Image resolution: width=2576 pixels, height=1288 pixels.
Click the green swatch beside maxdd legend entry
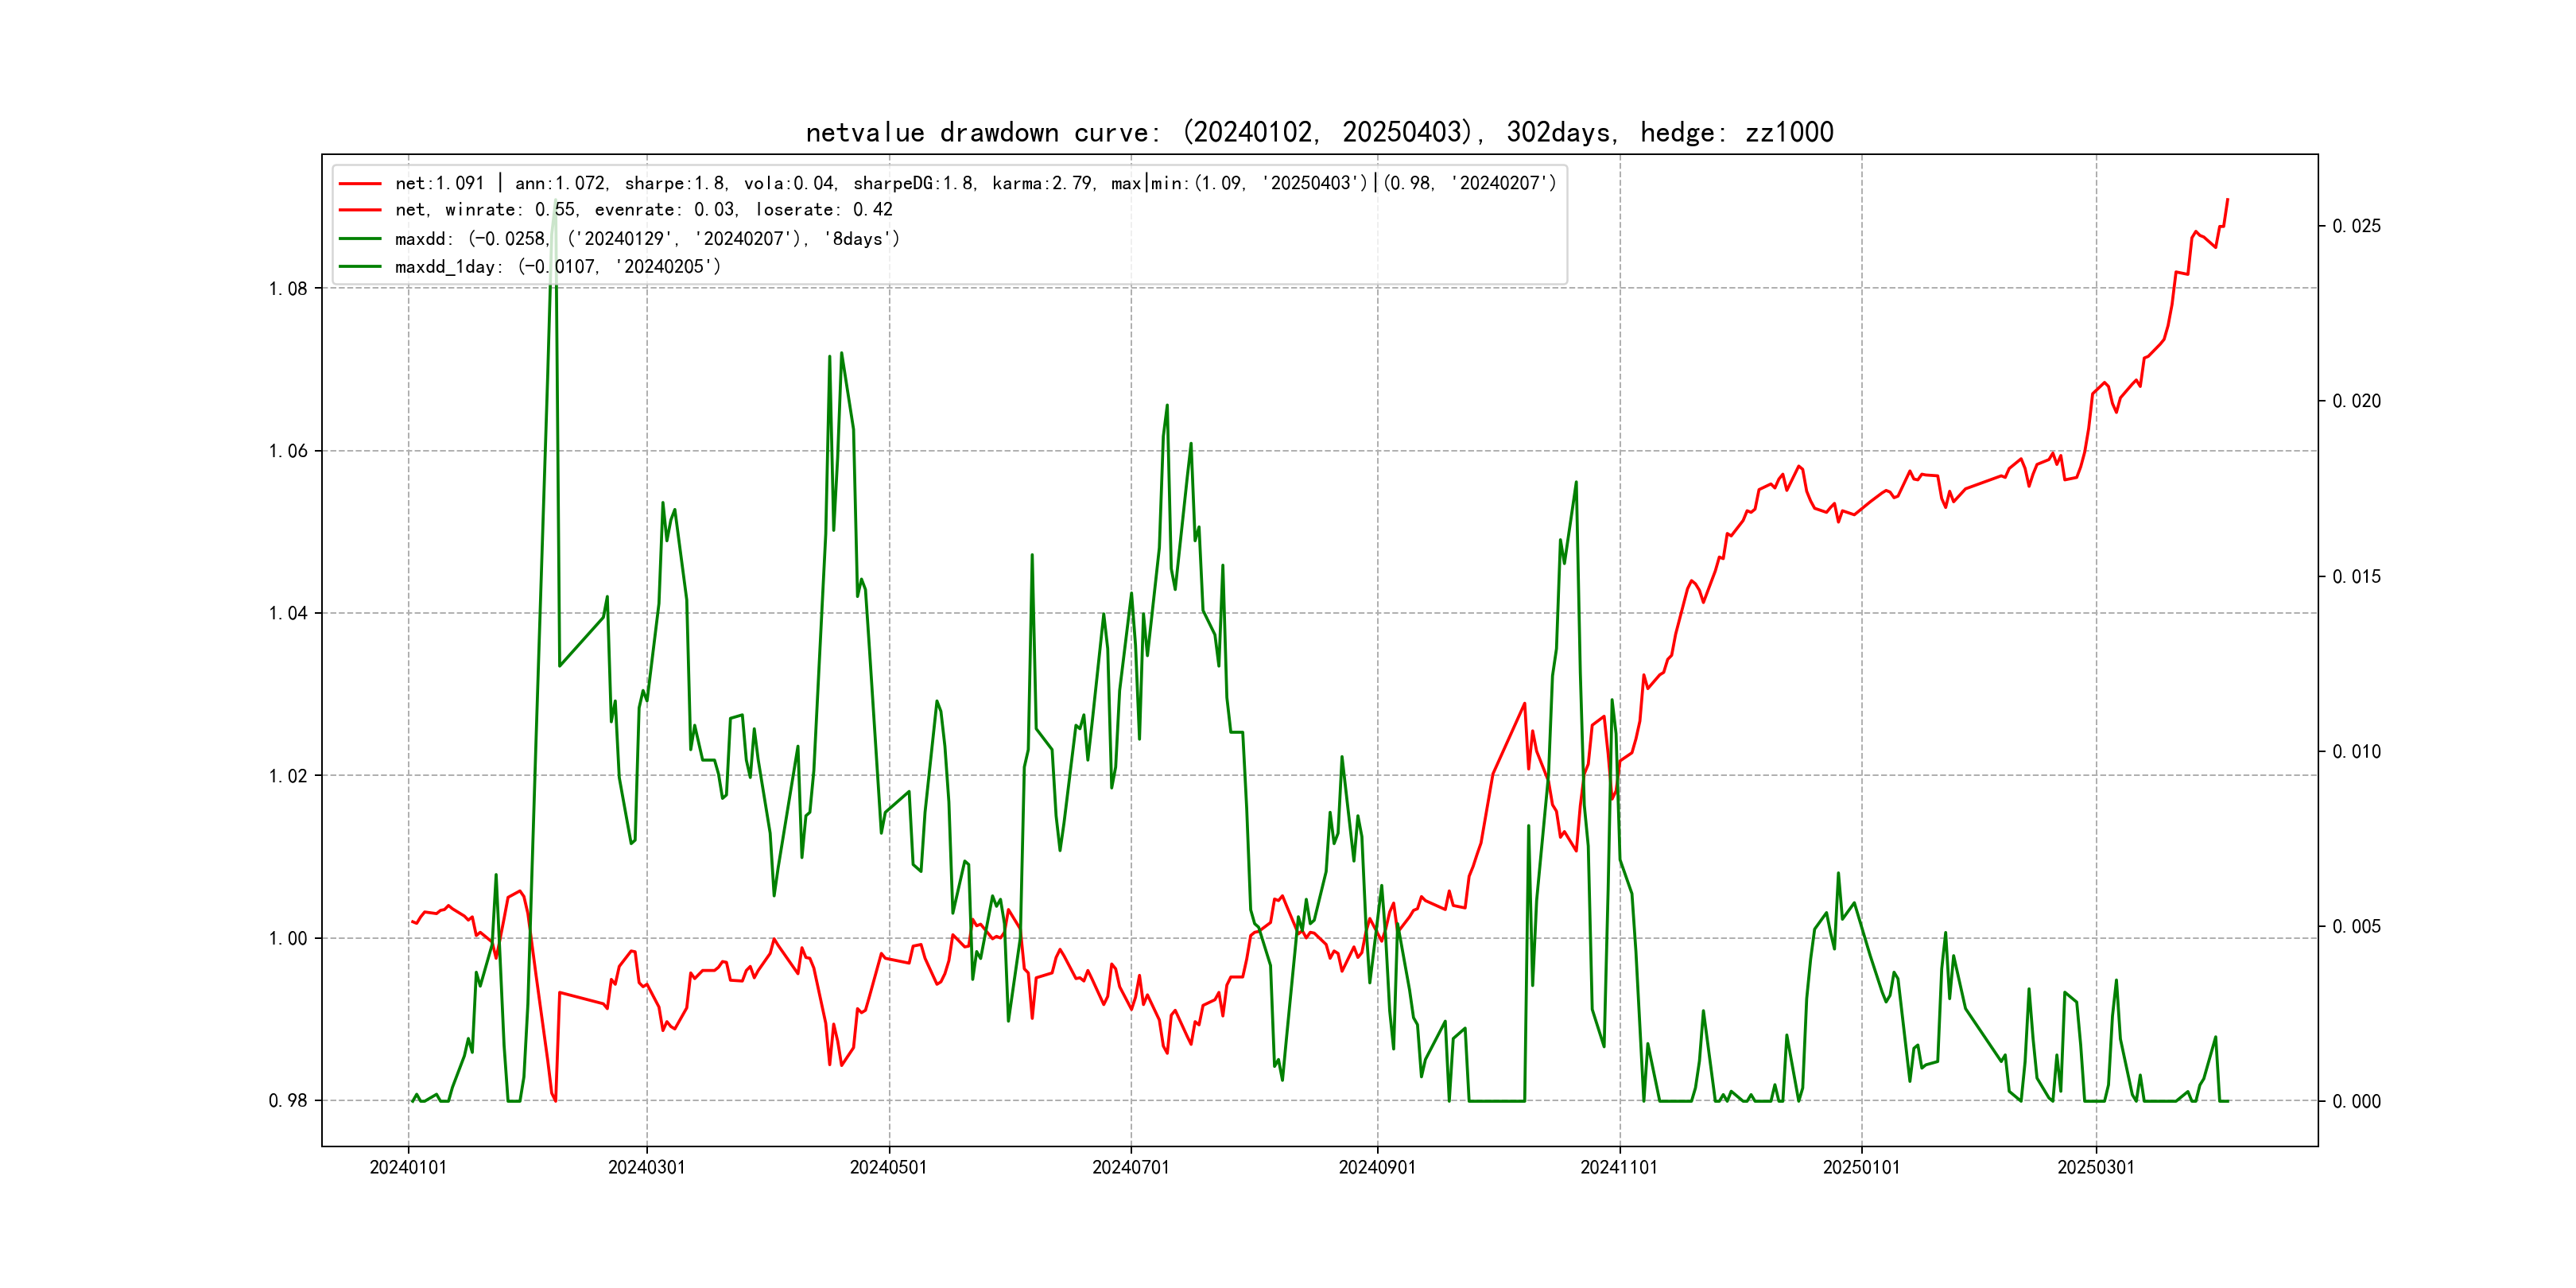[360, 239]
